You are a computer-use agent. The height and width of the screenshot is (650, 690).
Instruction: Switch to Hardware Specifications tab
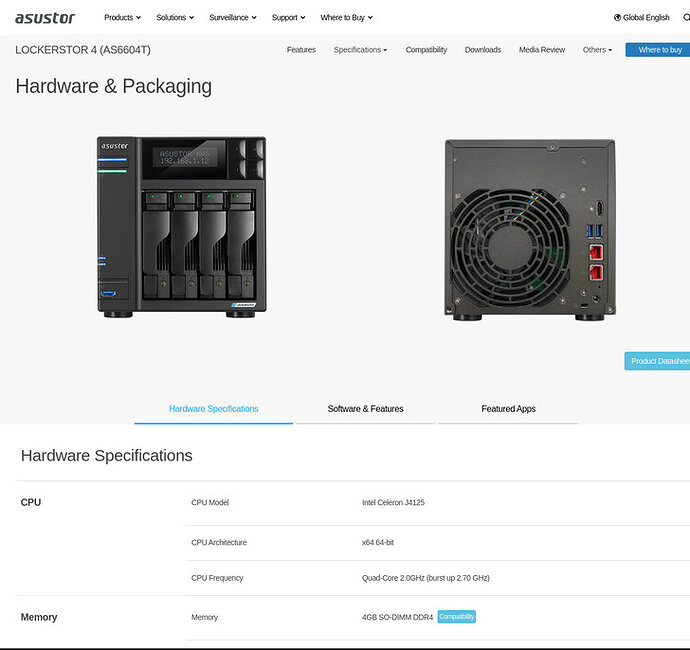pyautogui.click(x=213, y=409)
